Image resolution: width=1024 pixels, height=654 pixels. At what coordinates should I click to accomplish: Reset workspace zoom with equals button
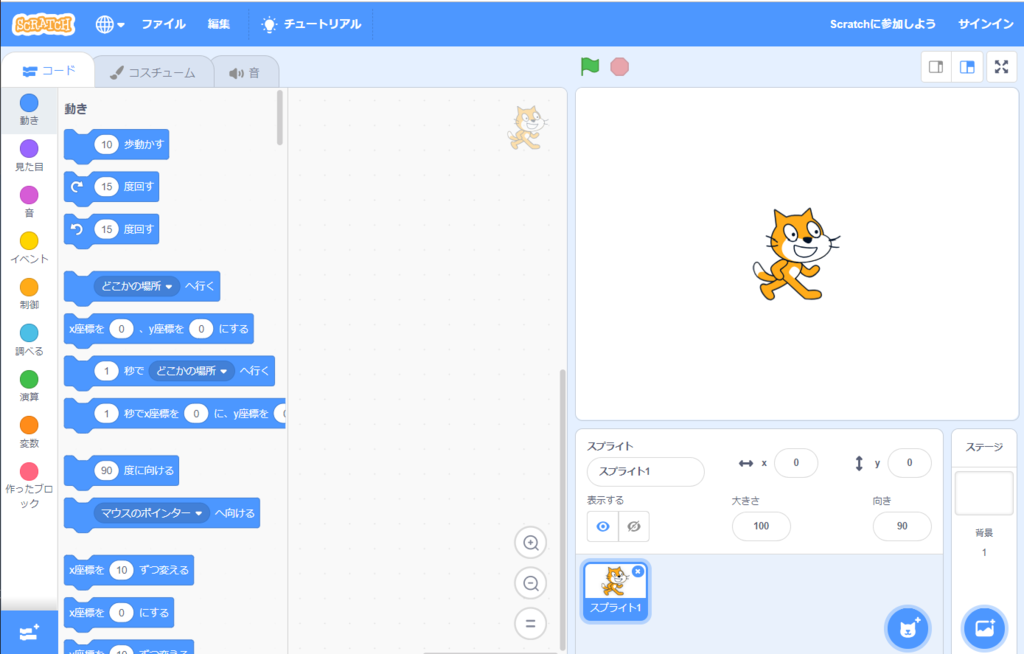(531, 624)
